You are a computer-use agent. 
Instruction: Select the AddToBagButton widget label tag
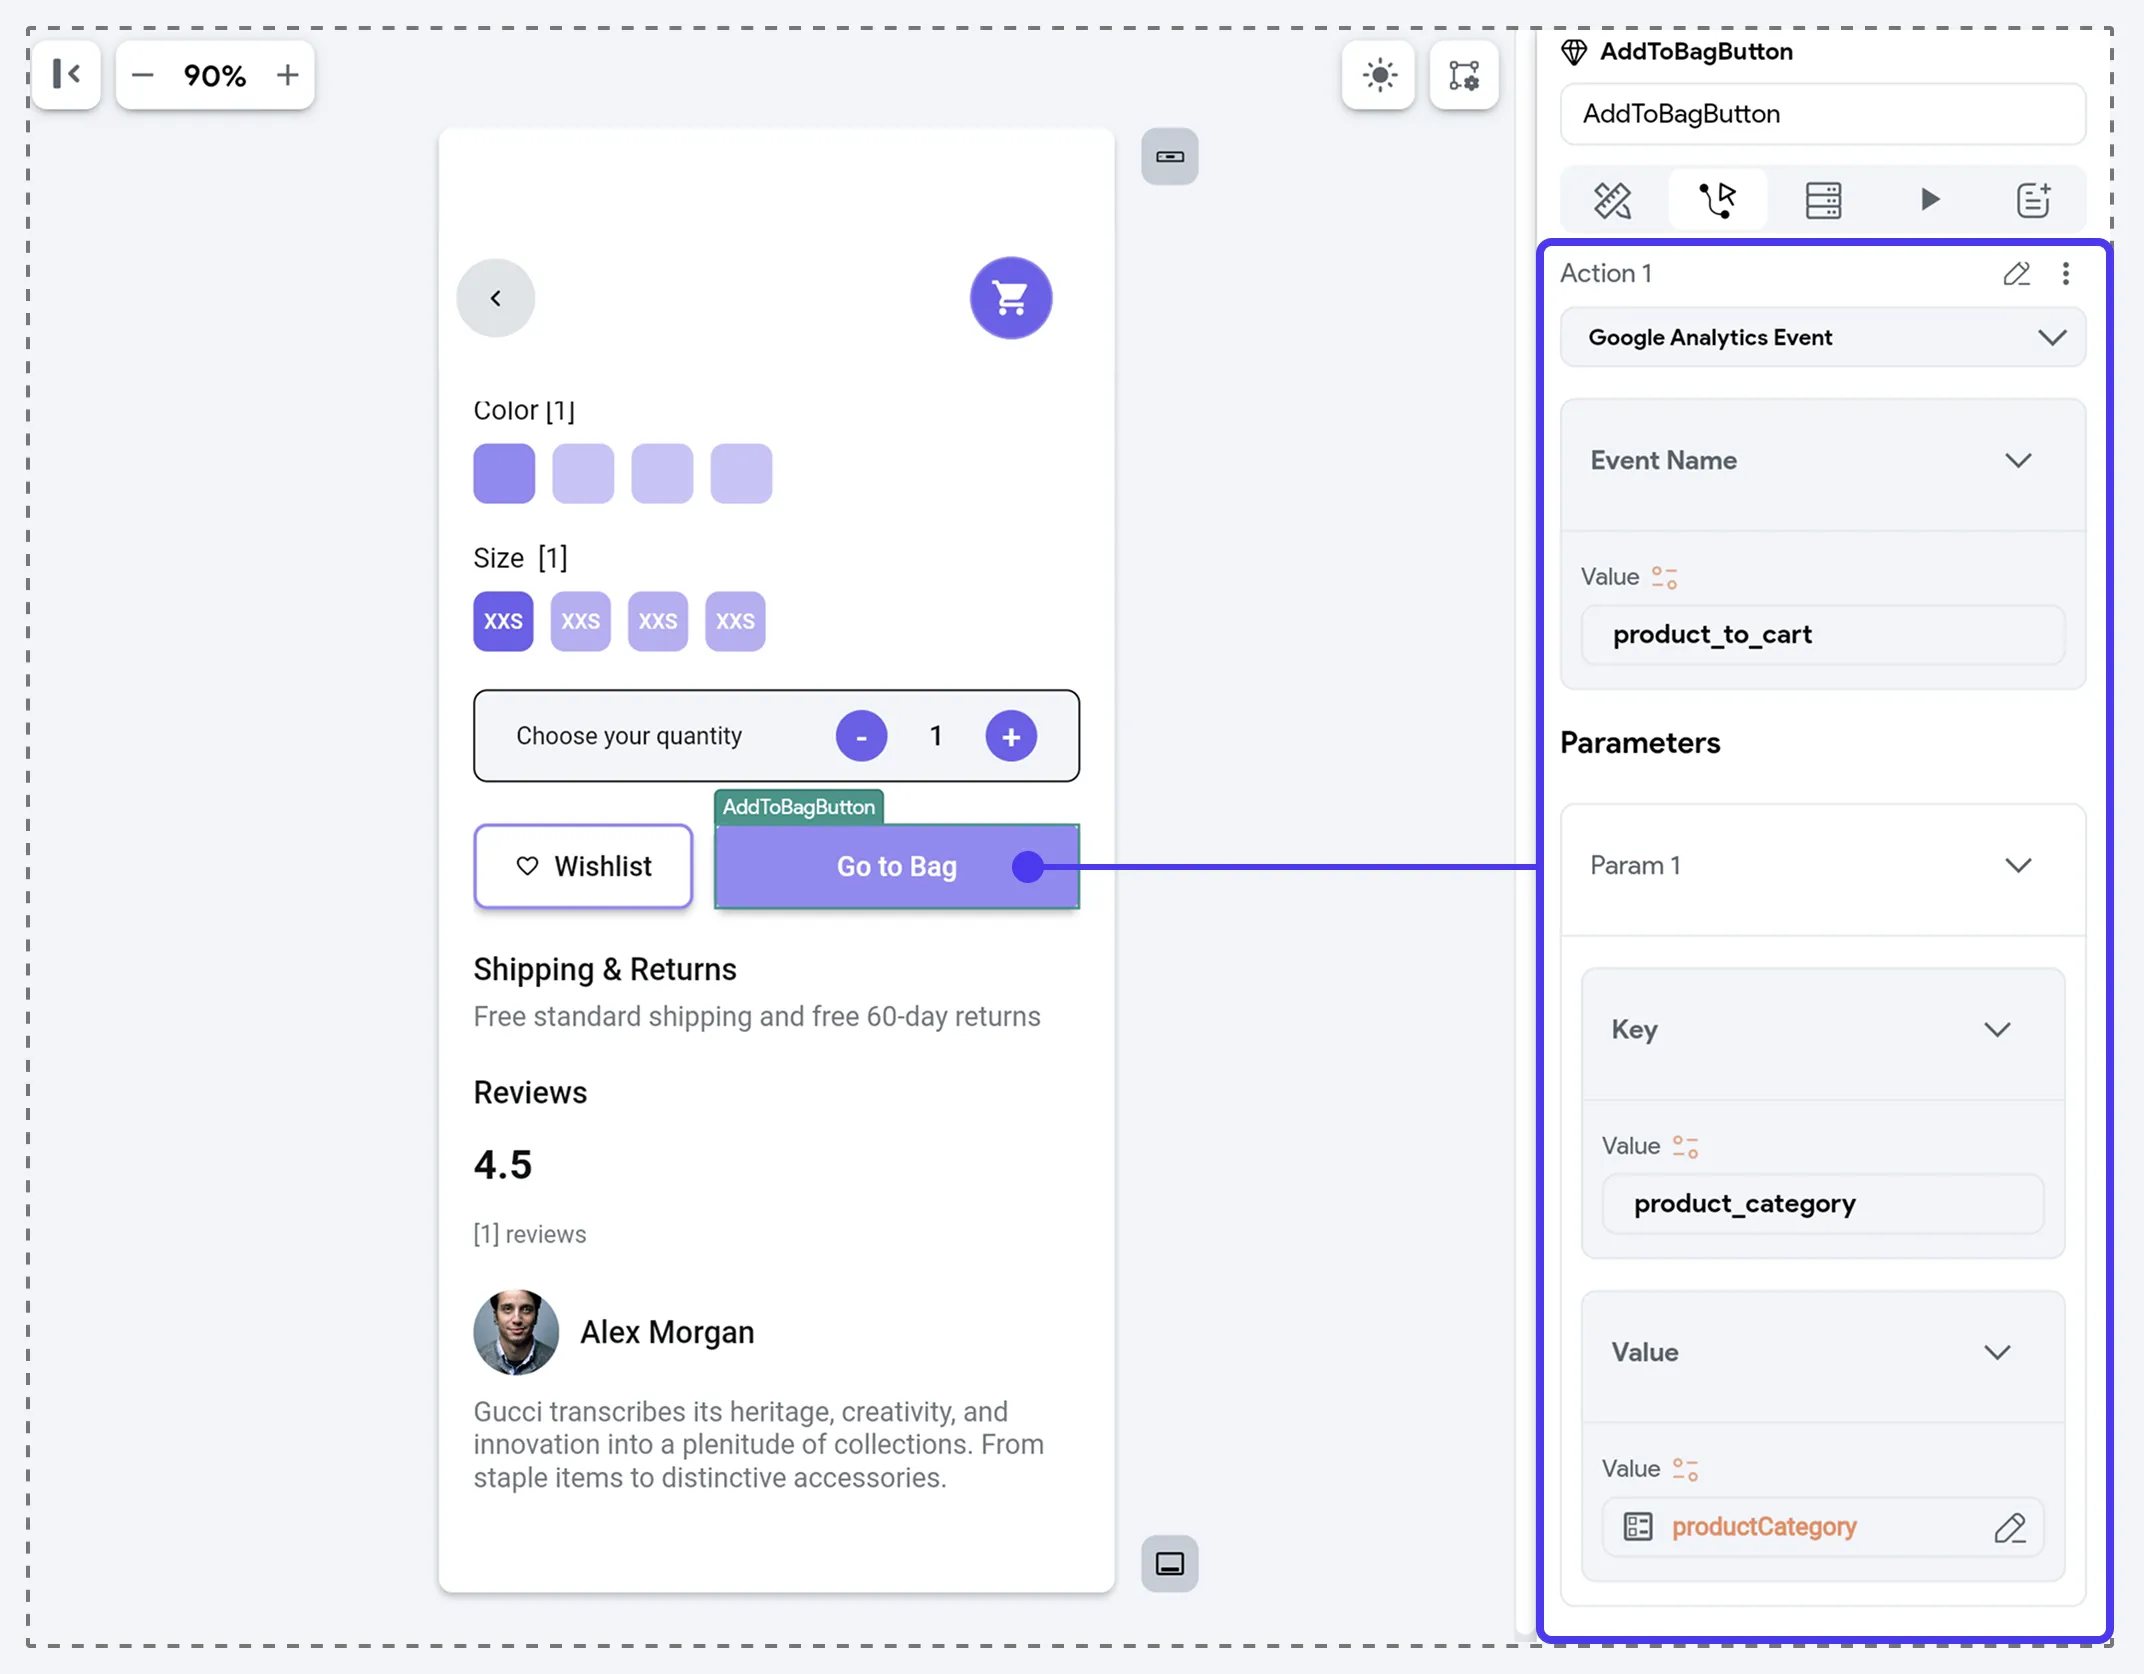(x=798, y=807)
